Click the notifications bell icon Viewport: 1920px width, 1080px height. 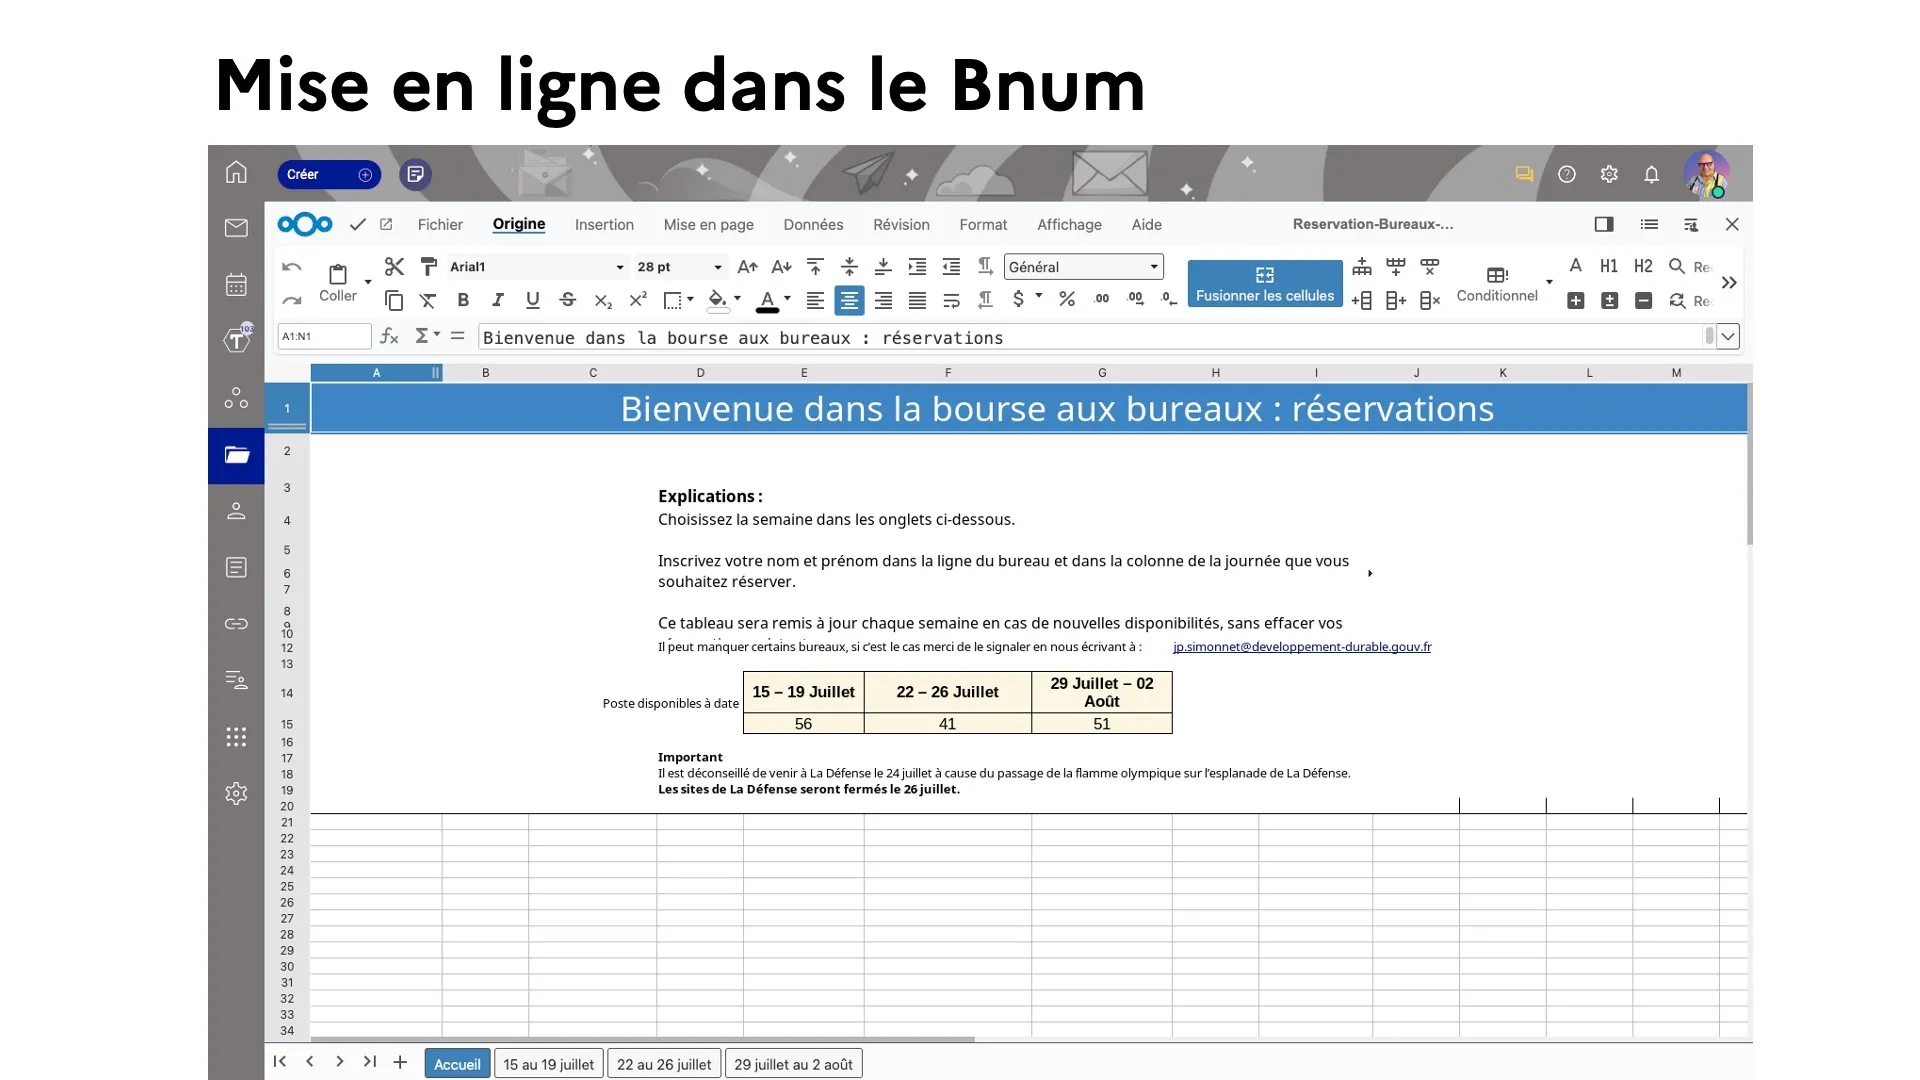coord(1651,174)
